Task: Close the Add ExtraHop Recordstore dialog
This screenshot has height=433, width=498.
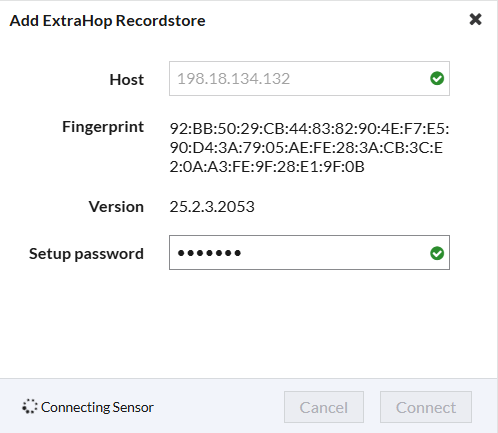Action: (x=475, y=19)
